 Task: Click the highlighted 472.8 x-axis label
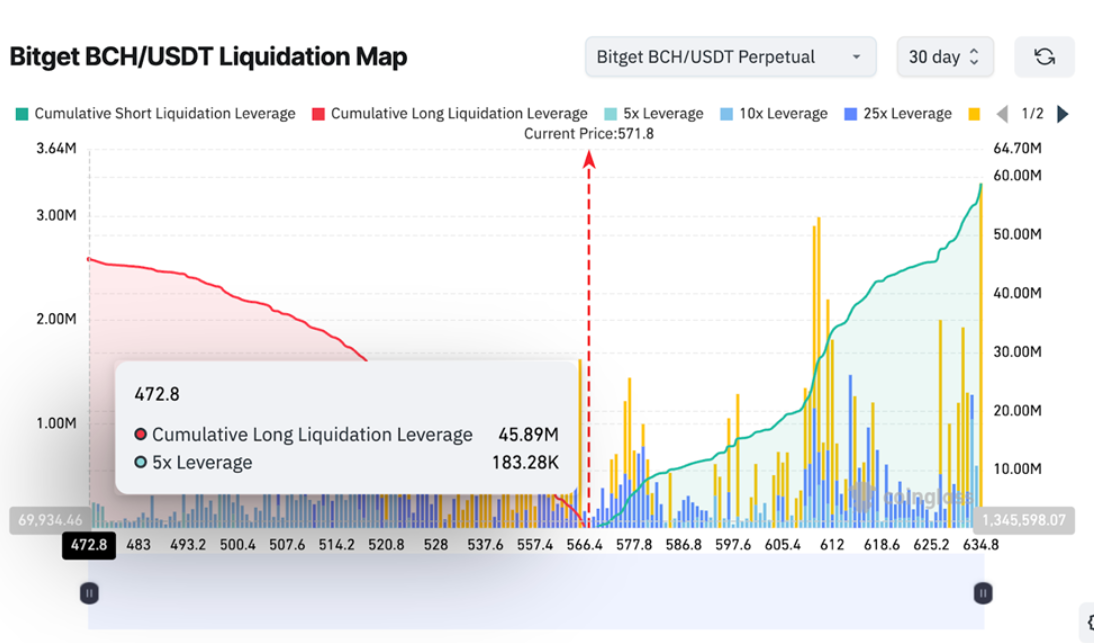click(89, 545)
